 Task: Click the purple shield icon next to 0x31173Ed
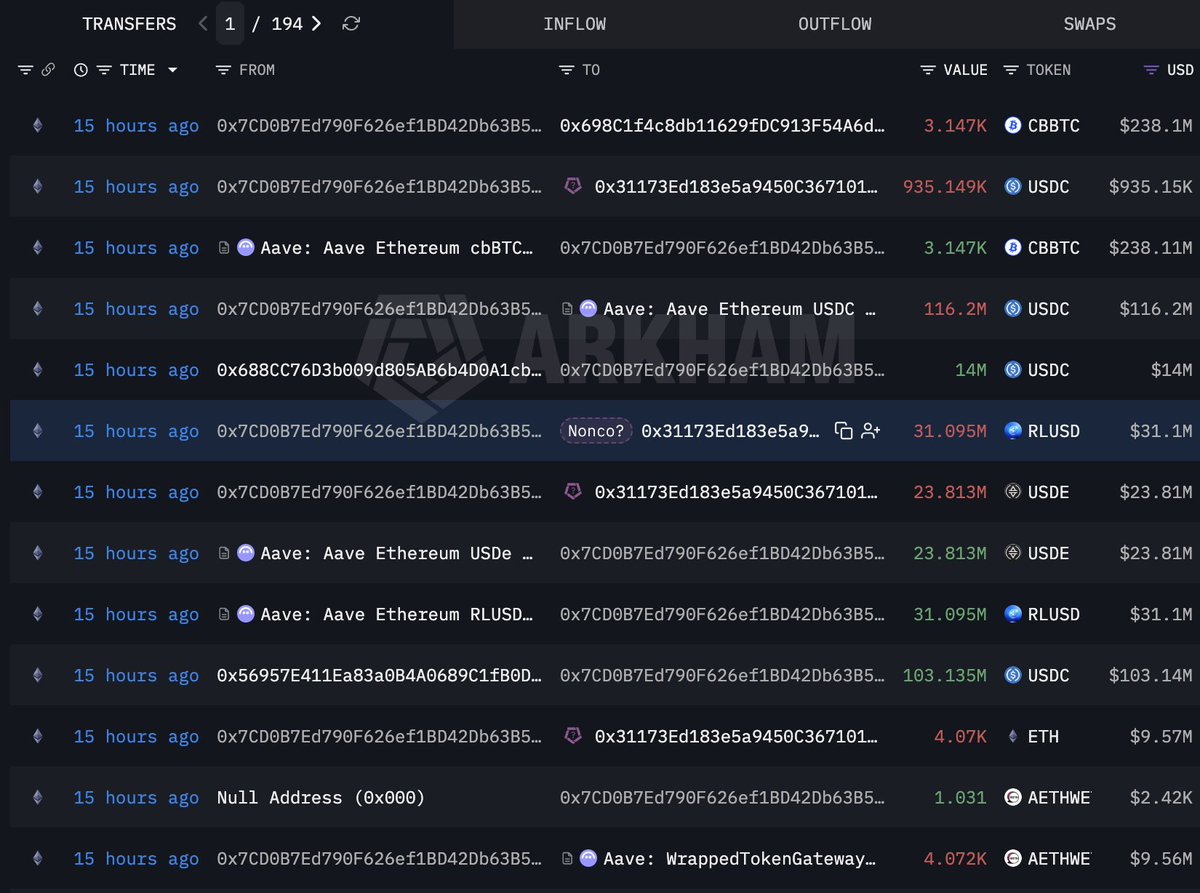[574, 186]
